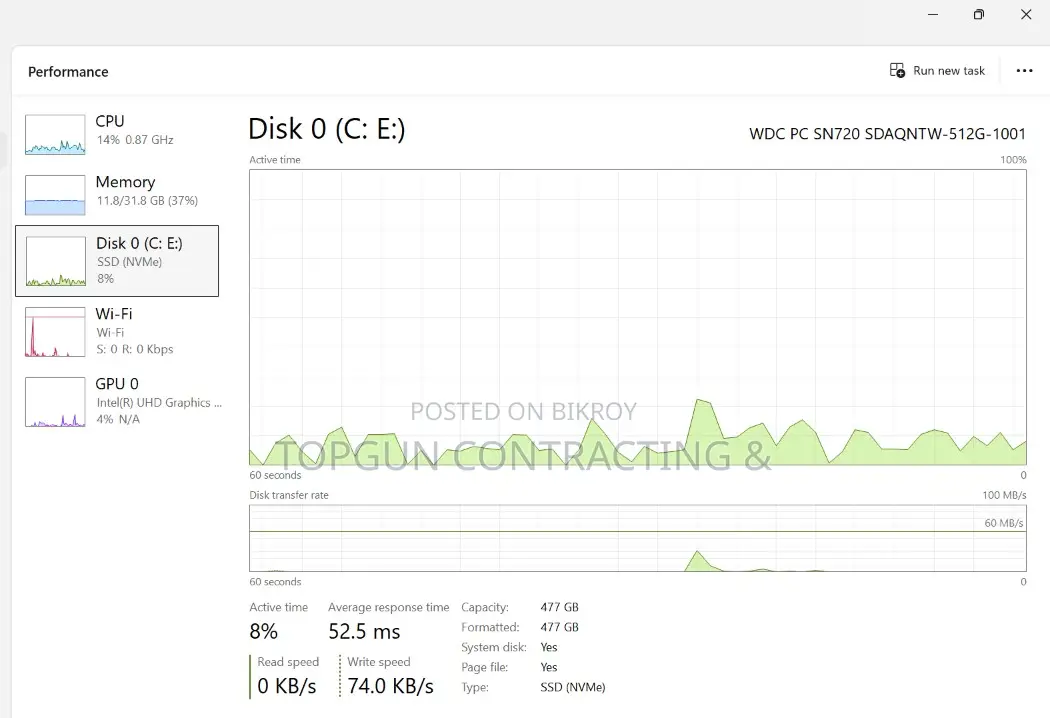Image resolution: width=1050 pixels, height=718 pixels.
Task: Click the Disk transfer rate label
Action: (289, 496)
